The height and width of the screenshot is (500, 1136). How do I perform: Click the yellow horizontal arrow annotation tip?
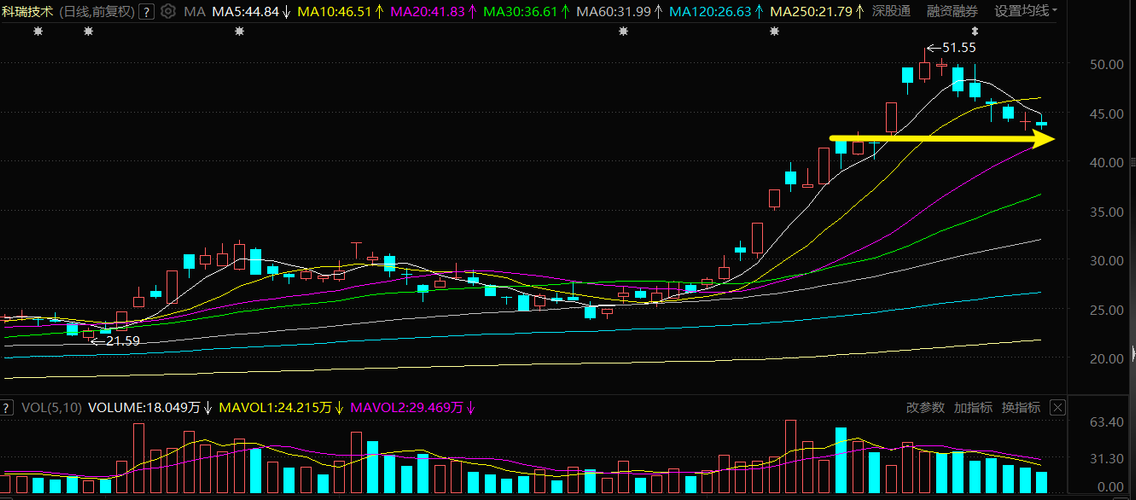coord(1045,137)
